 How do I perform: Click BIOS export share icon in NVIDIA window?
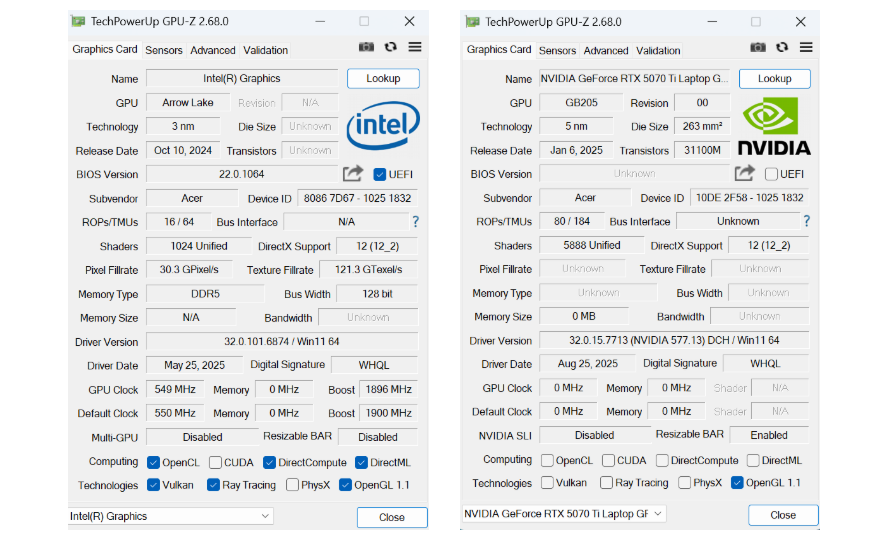[x=744, y=173]
